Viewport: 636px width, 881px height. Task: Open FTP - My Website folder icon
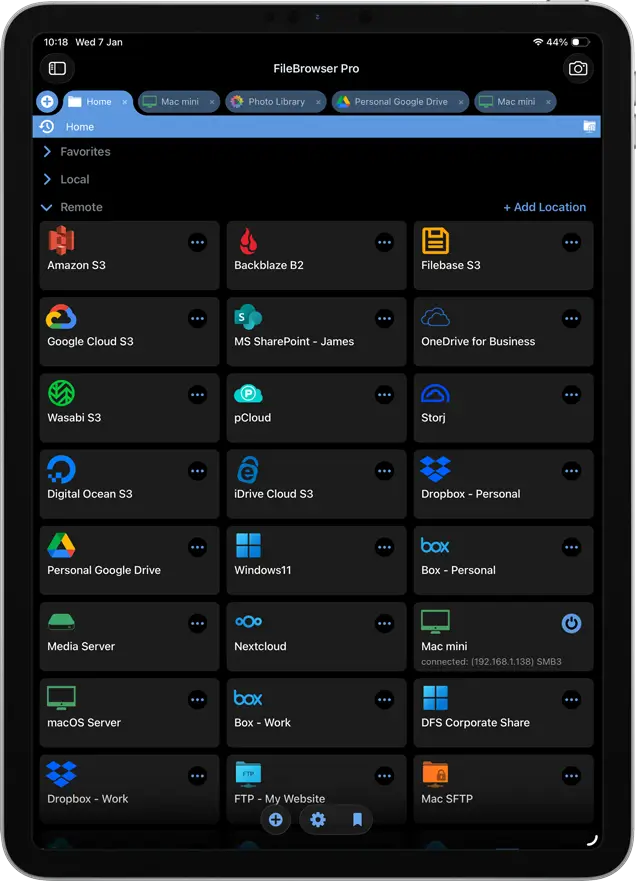point(248,774)
